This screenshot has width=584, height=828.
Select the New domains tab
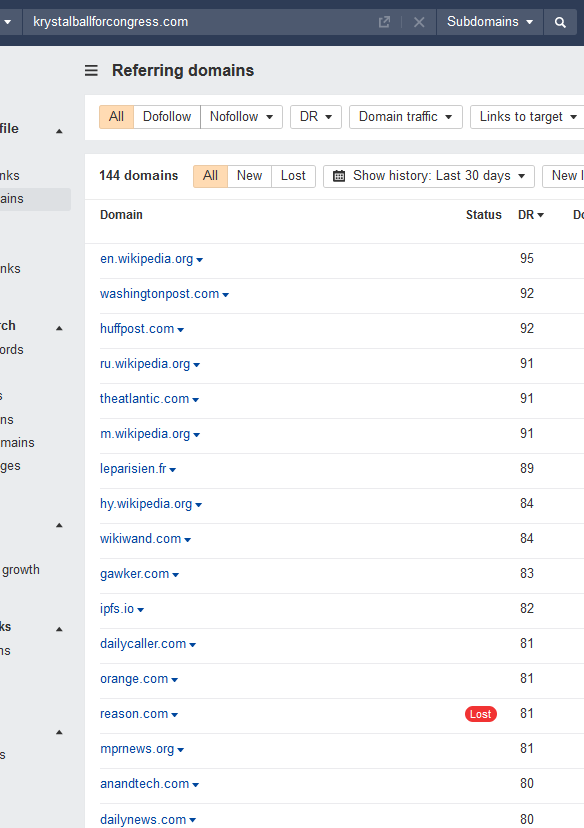click(x=249, y=176)
